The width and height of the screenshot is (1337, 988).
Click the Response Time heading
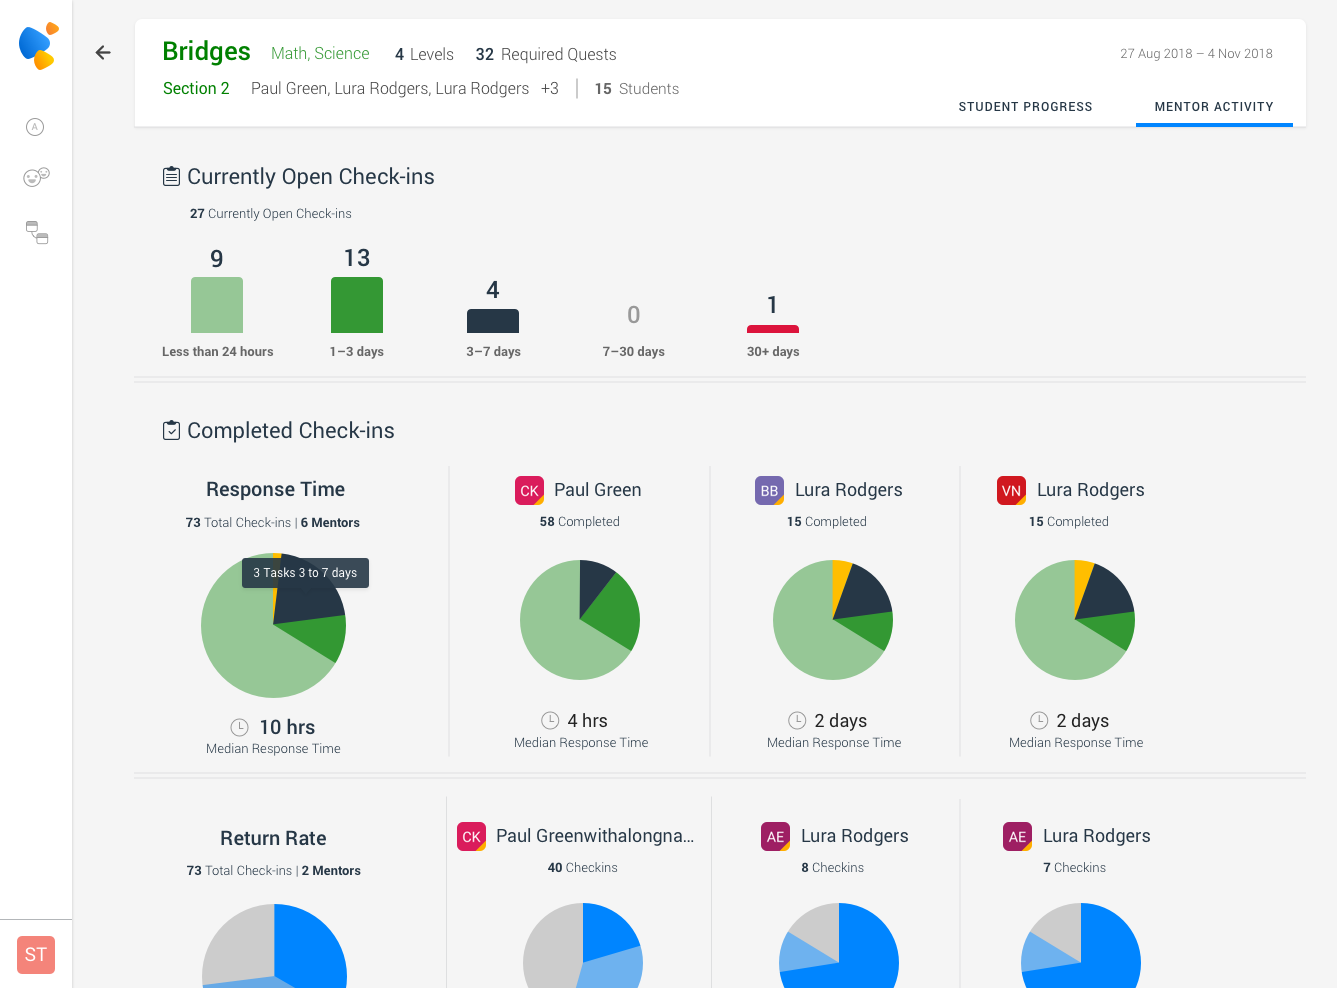click(x=275, y=489)
